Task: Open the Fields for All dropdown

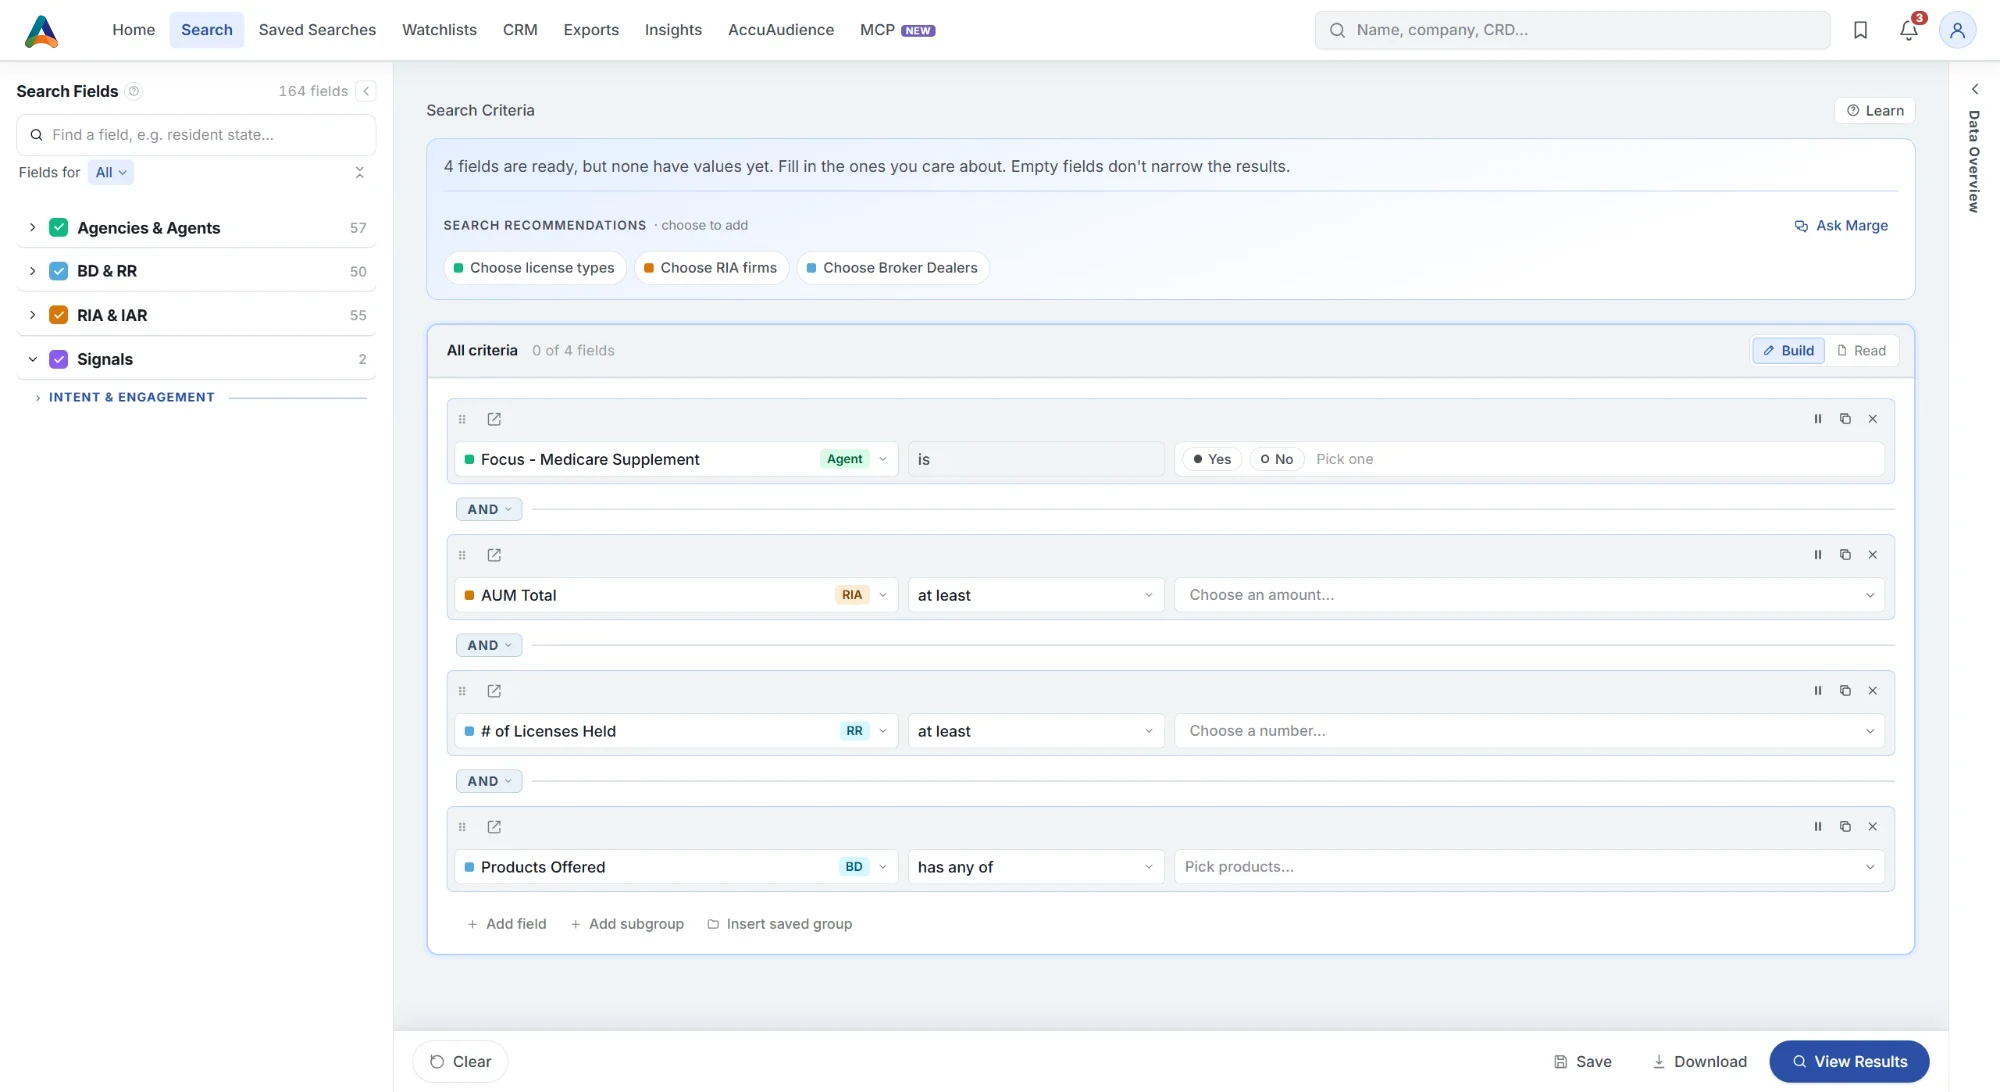Action: (111, 172)
